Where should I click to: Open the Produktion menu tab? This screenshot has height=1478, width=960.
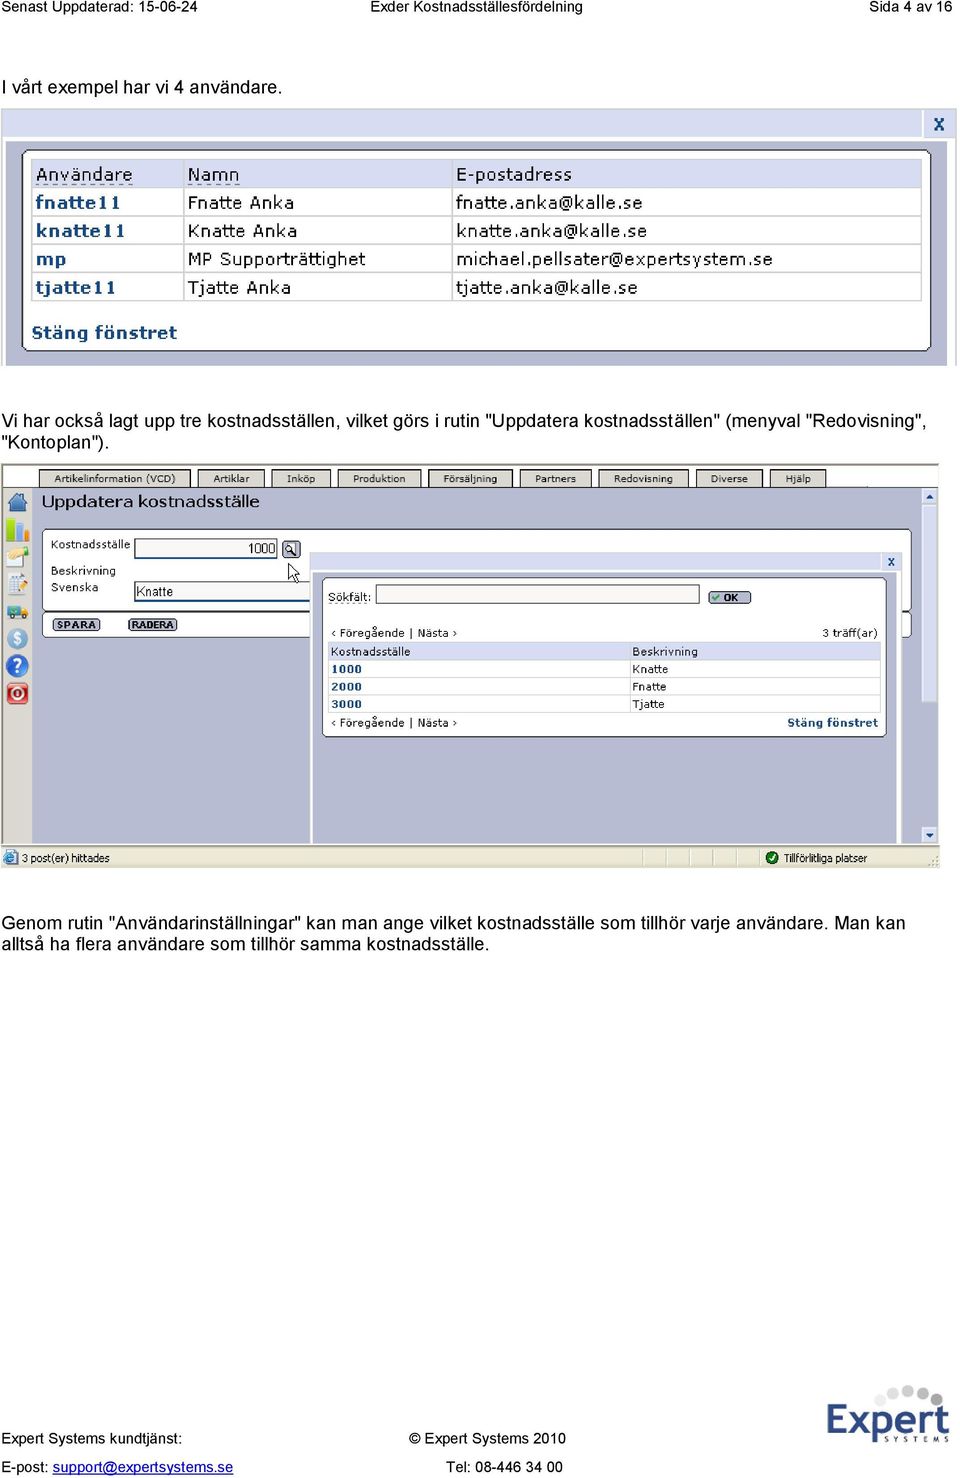[x=379, y=478]
